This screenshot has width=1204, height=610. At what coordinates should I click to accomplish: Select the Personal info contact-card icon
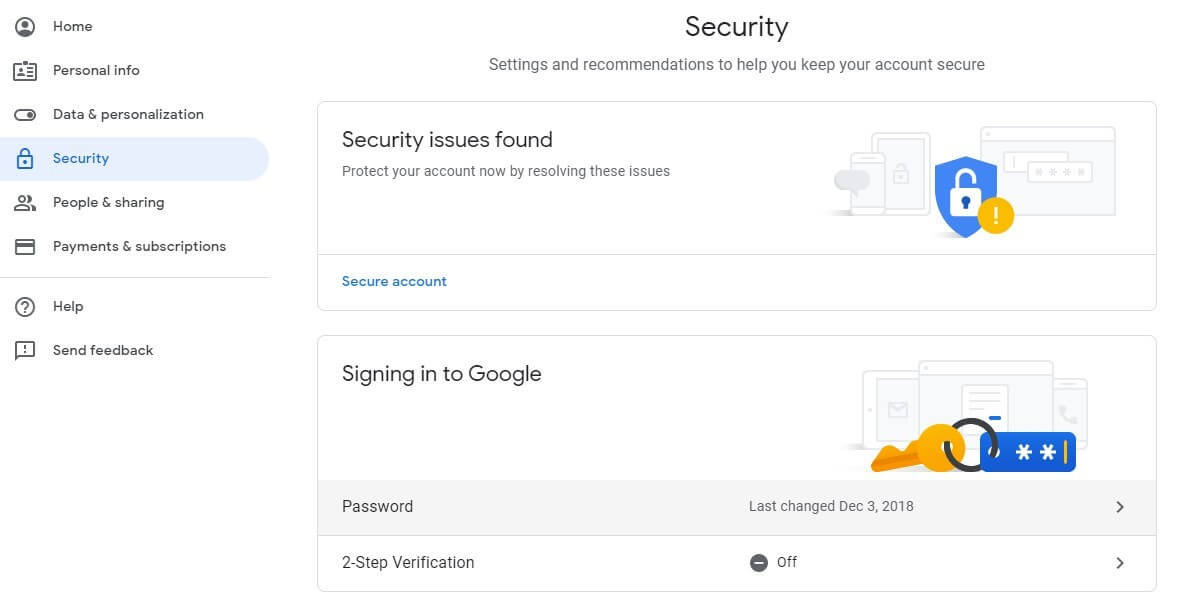(x=25, y=70)
